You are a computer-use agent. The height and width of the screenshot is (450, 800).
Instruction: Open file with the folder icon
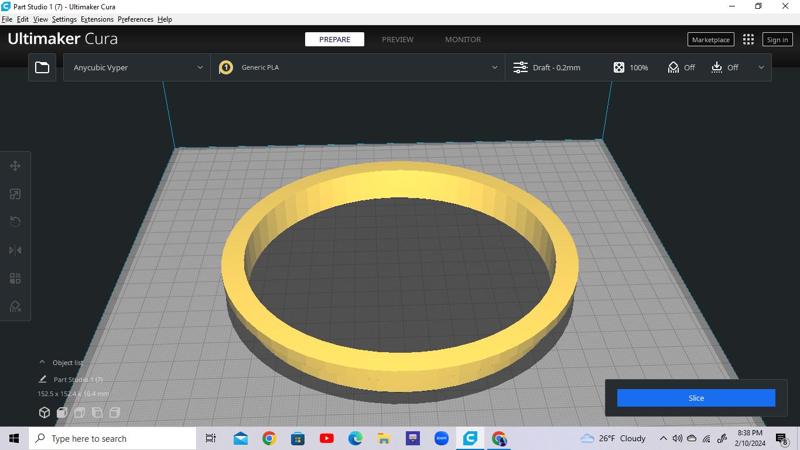point(42,67)
